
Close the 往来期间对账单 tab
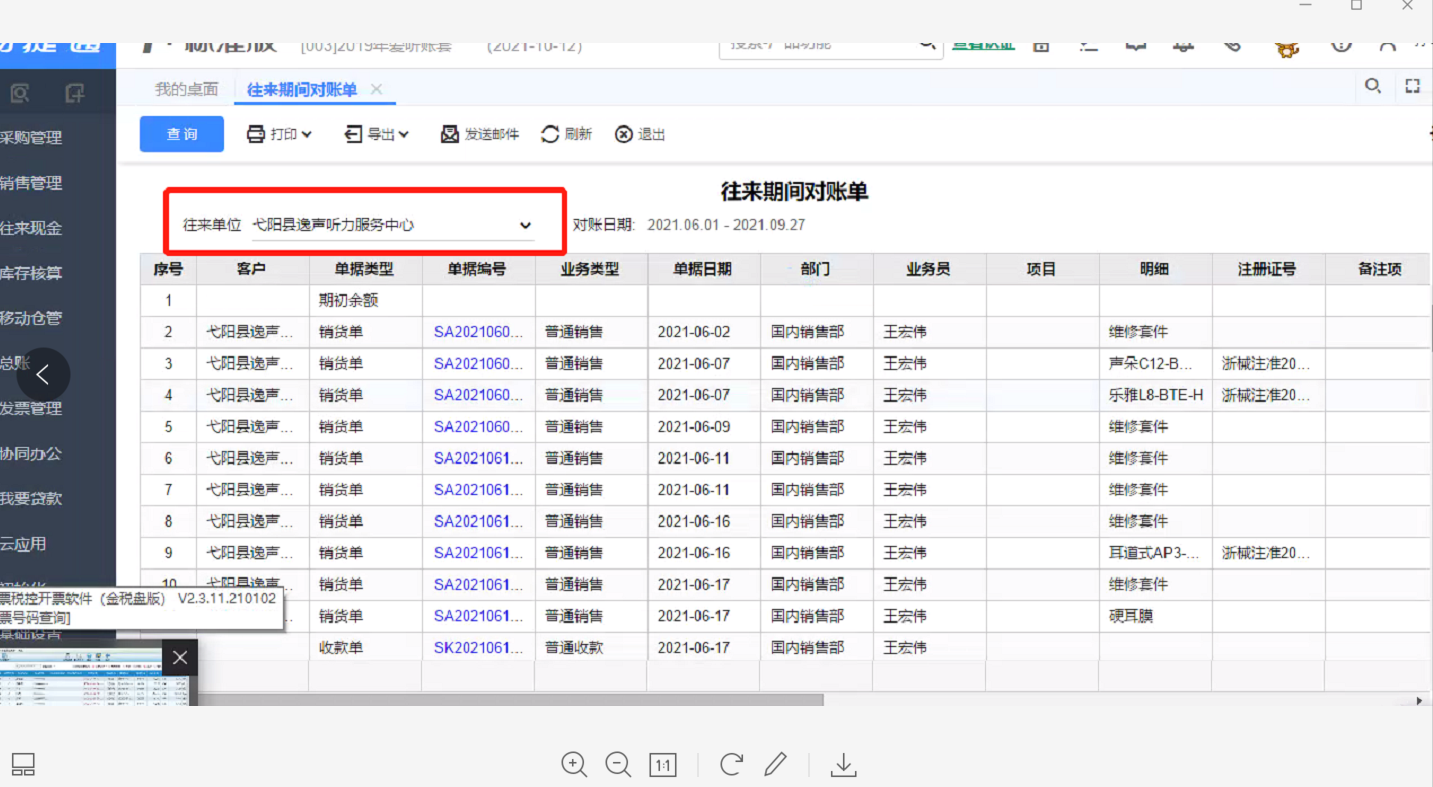pyautogui.click(x=377, y=89)
